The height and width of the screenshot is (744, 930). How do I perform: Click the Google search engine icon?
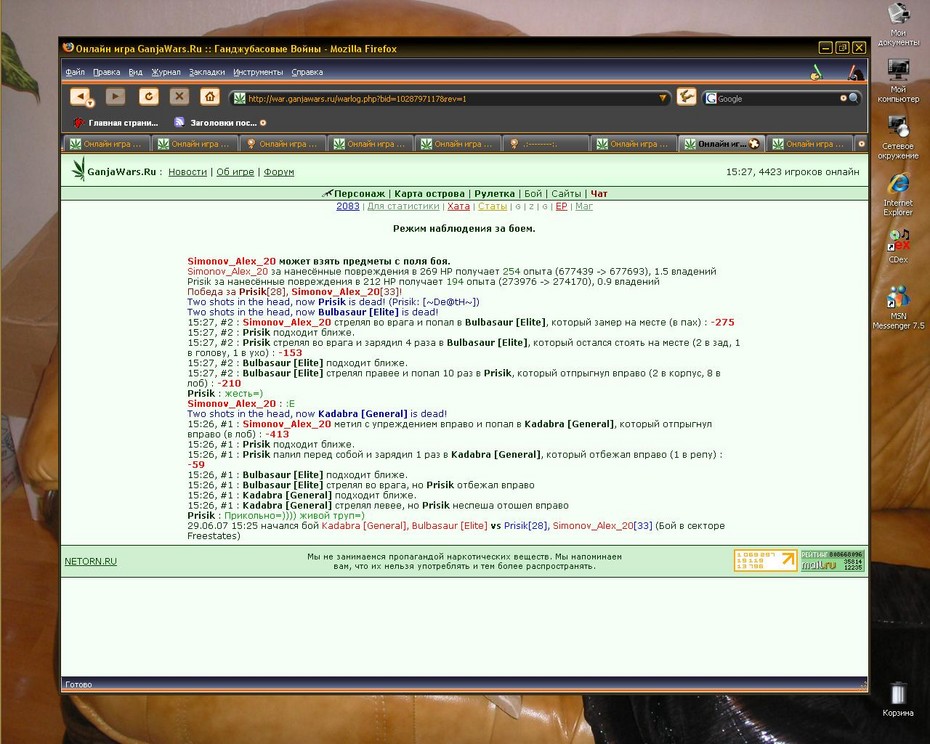pos(711,98)
